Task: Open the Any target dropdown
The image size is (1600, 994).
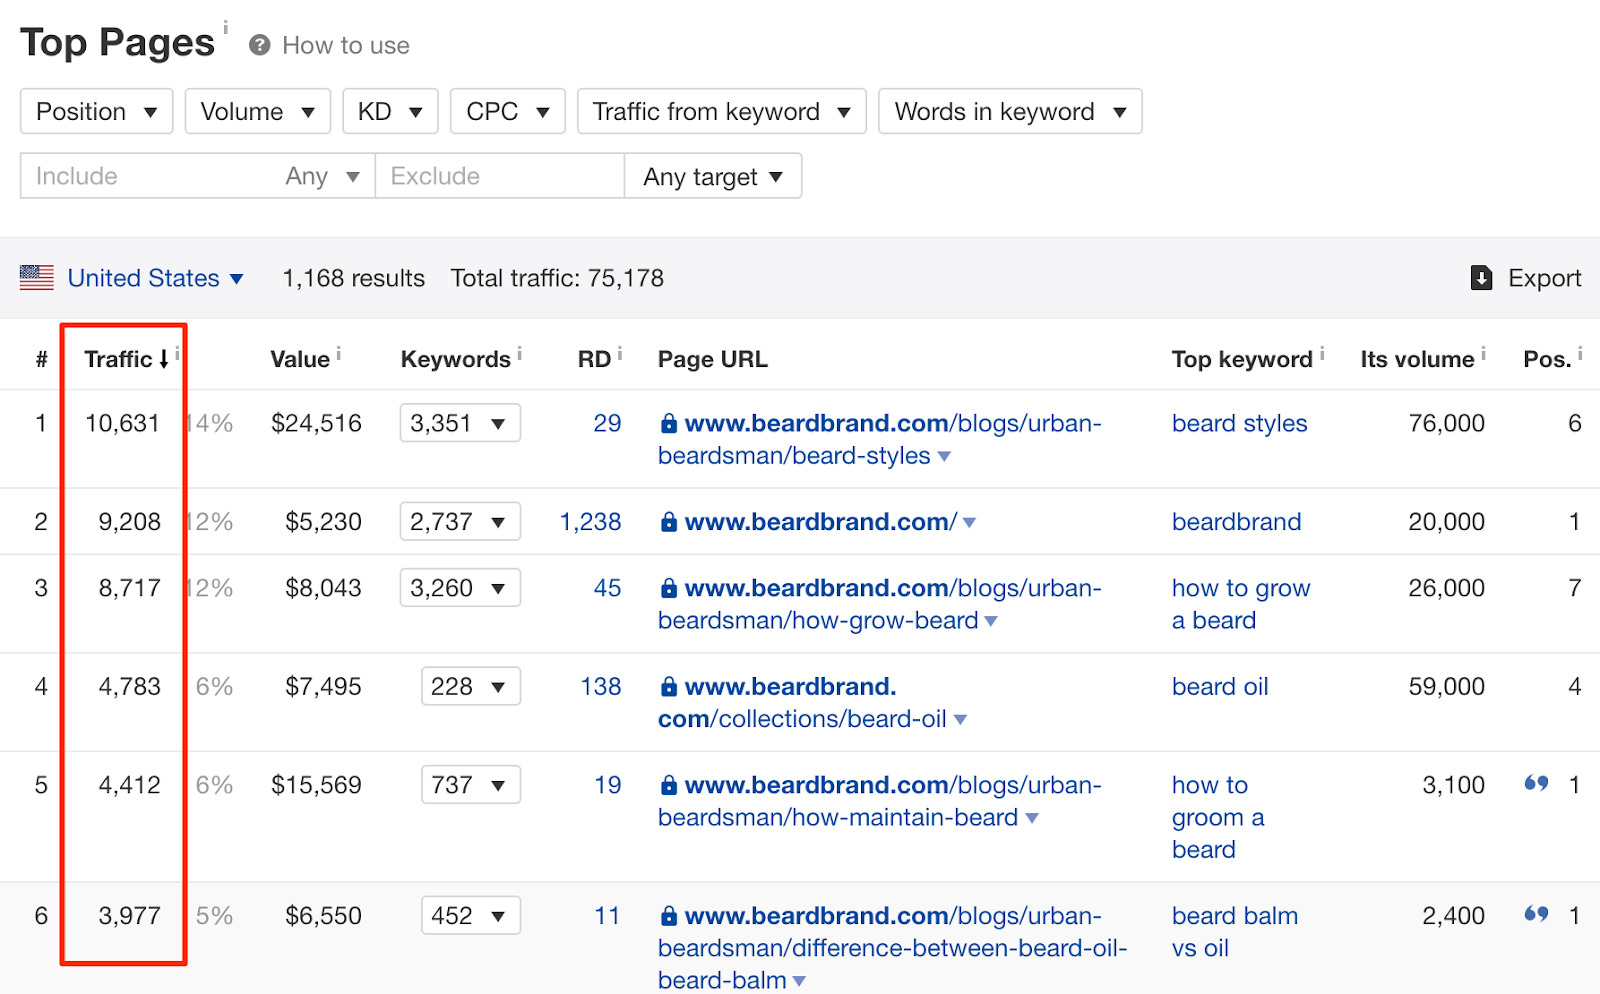Action: coord(713,176)
